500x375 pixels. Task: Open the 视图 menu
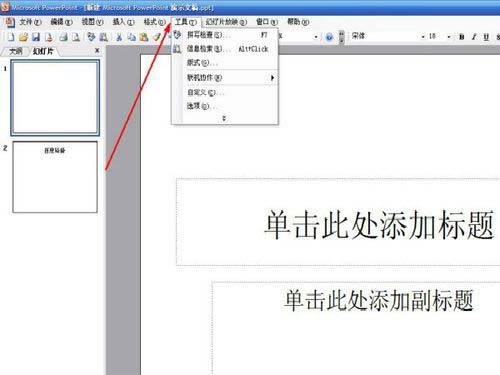[92, 22]
